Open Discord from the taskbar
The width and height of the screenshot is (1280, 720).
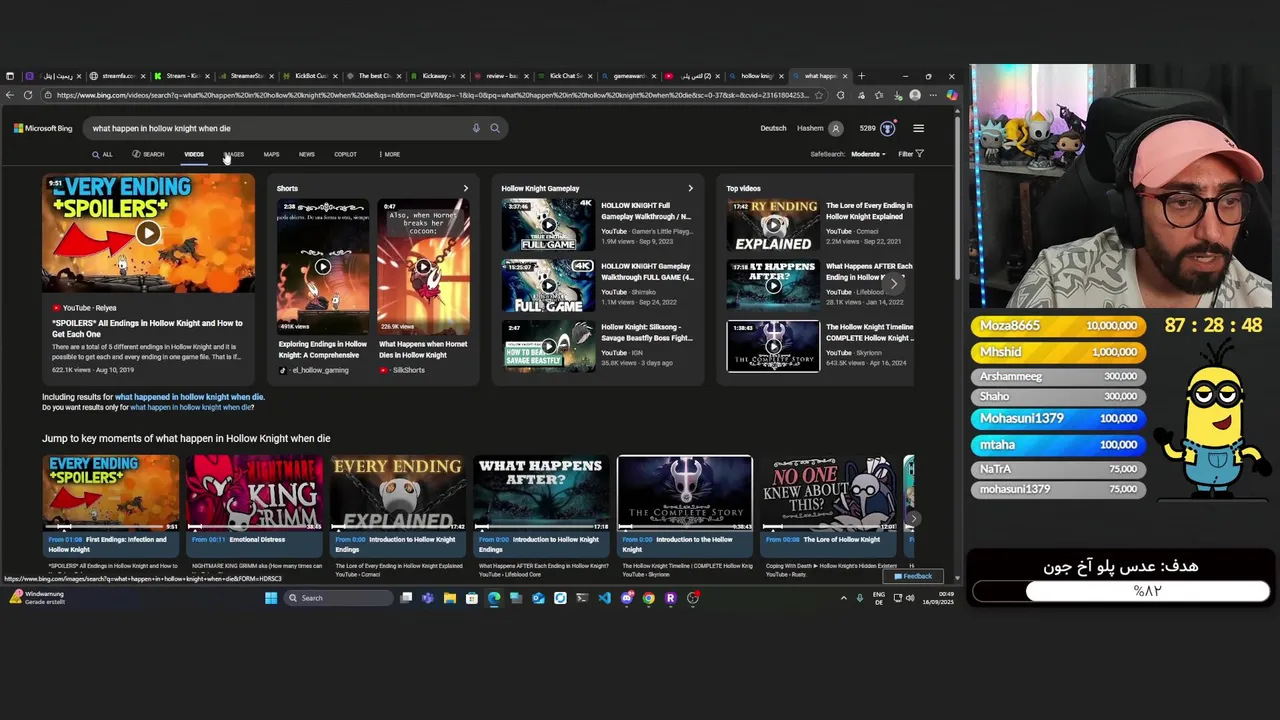click(x=627, y=598)
